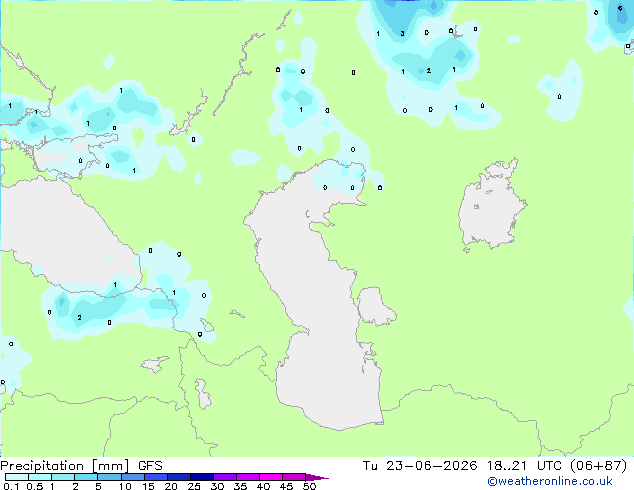Click the 30–35 mm purple legend swatch
Screen dimensions: 634x490
(x=225, y=477)
